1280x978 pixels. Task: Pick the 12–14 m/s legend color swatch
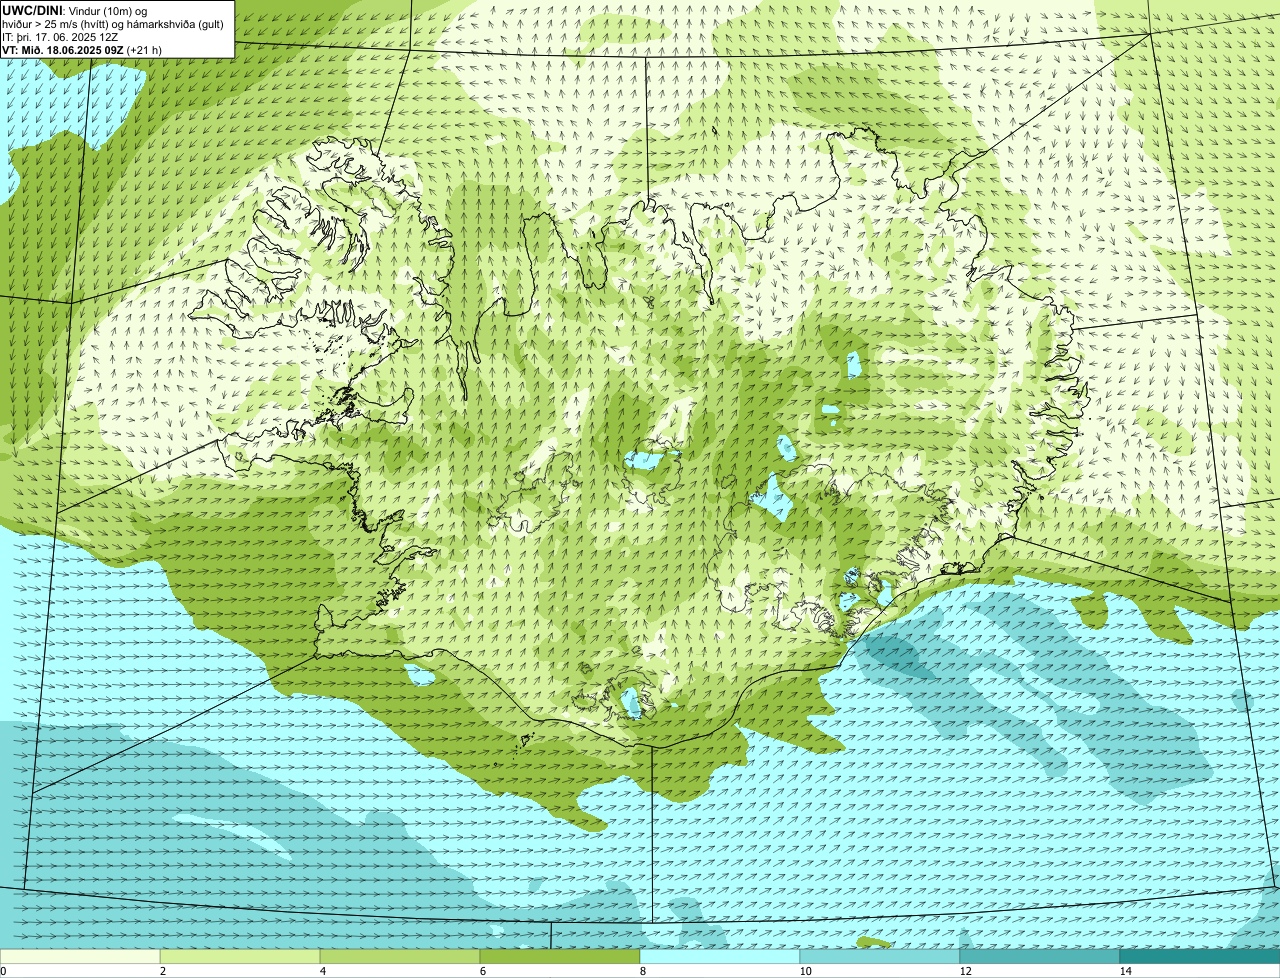(1040, 956)
